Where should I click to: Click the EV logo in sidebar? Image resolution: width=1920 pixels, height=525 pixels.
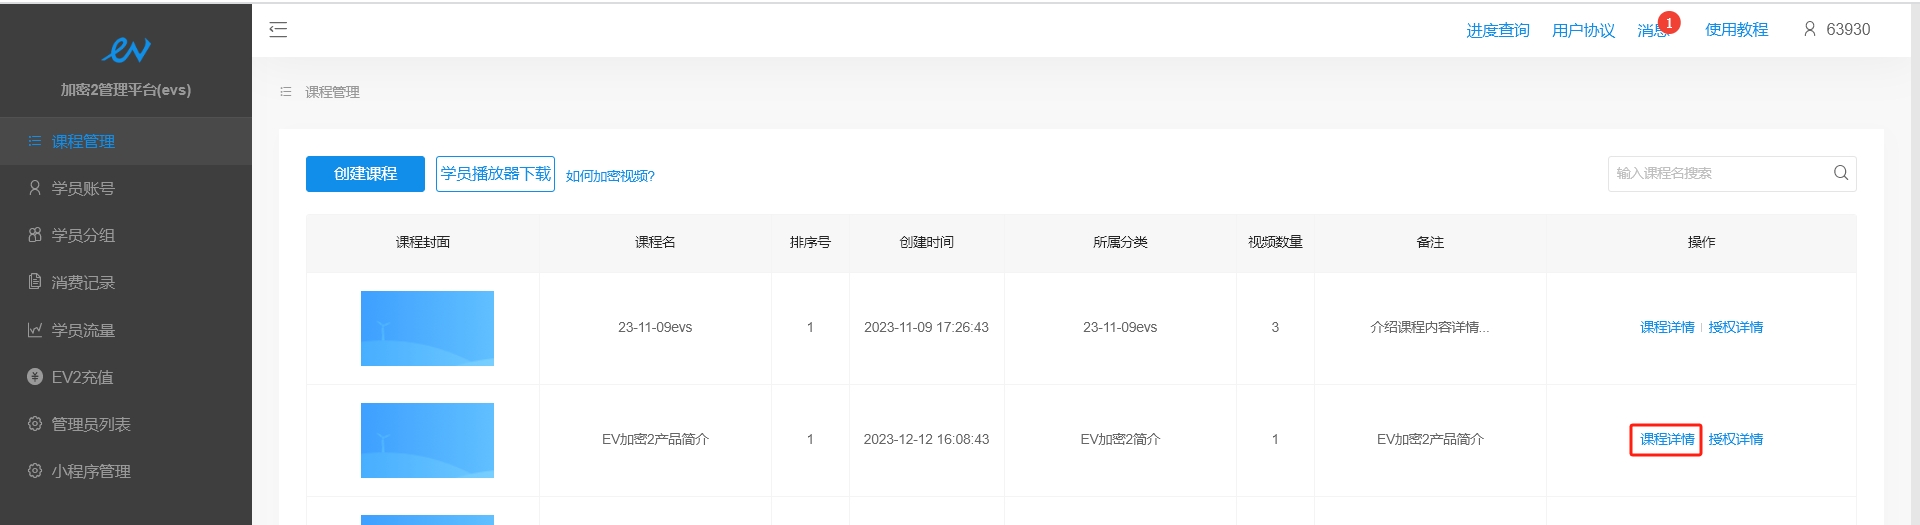[126, 49]
